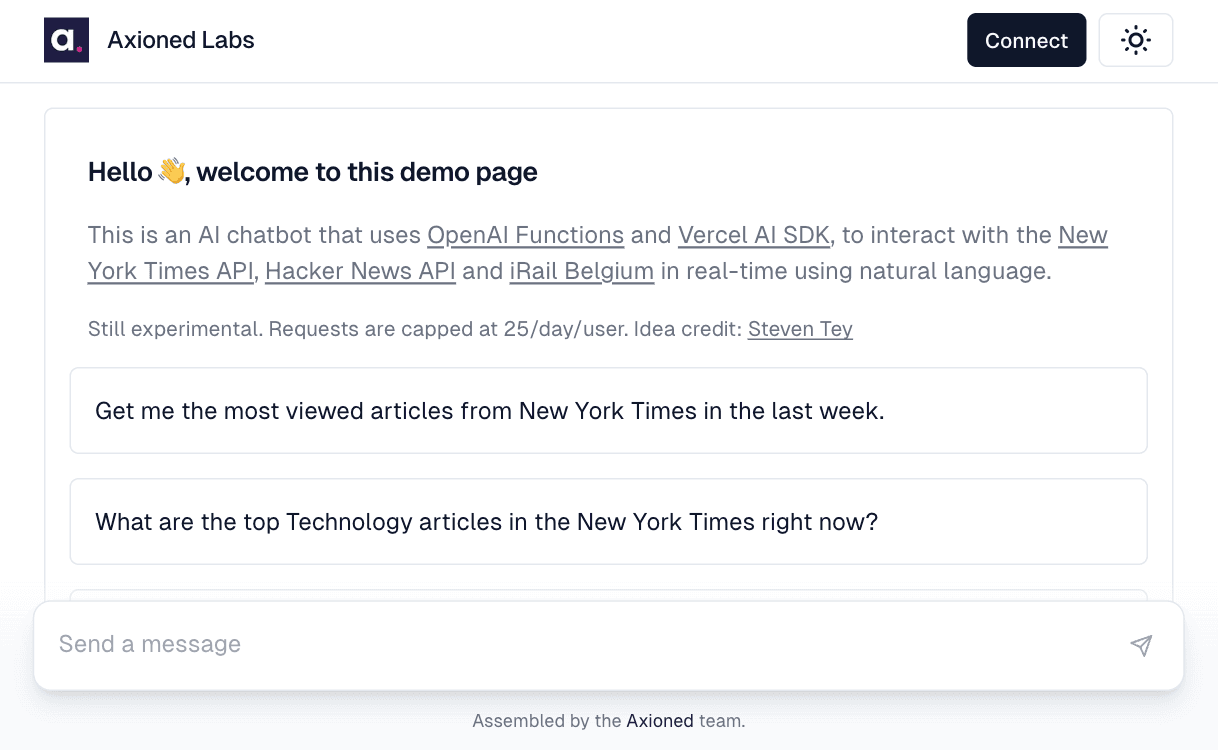Screen dimensions: 1218x750
Task: Toggle the sun theme switcher
Action: click(1135, 40)
